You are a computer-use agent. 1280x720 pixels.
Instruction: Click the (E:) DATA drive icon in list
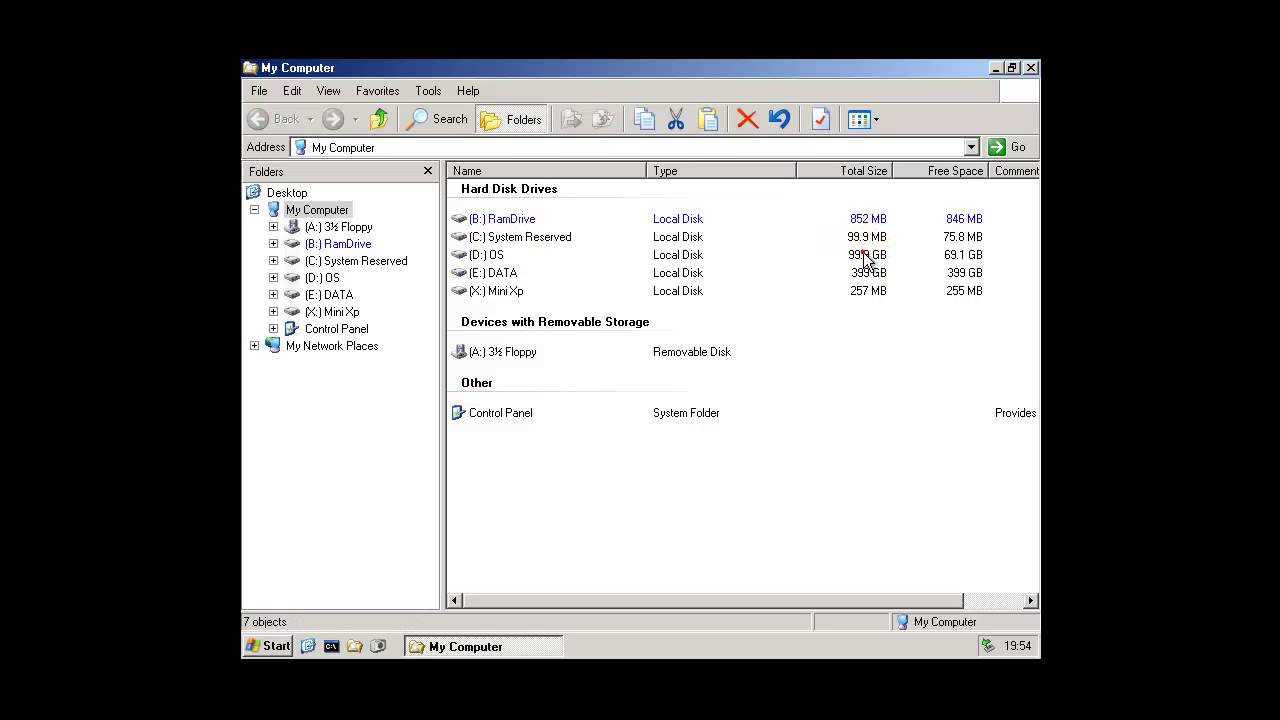coord(459,273)
